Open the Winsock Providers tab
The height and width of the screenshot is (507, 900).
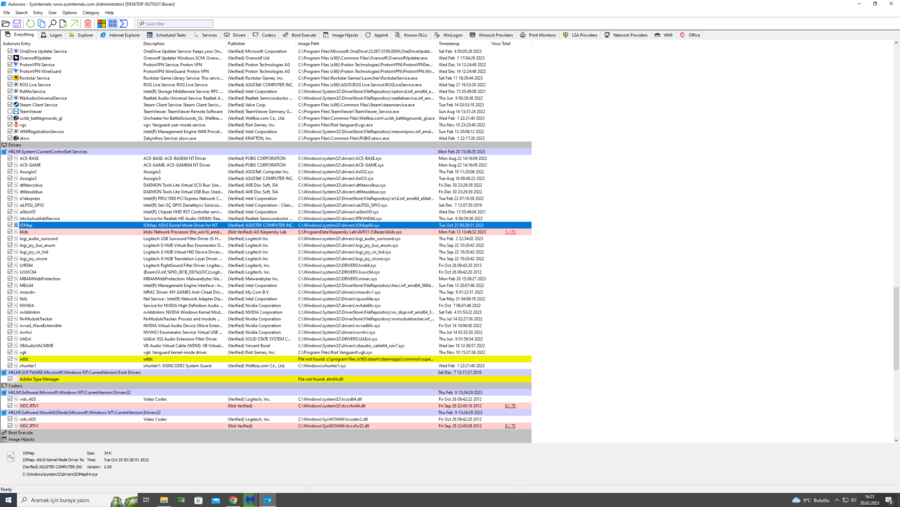[491, 35]
